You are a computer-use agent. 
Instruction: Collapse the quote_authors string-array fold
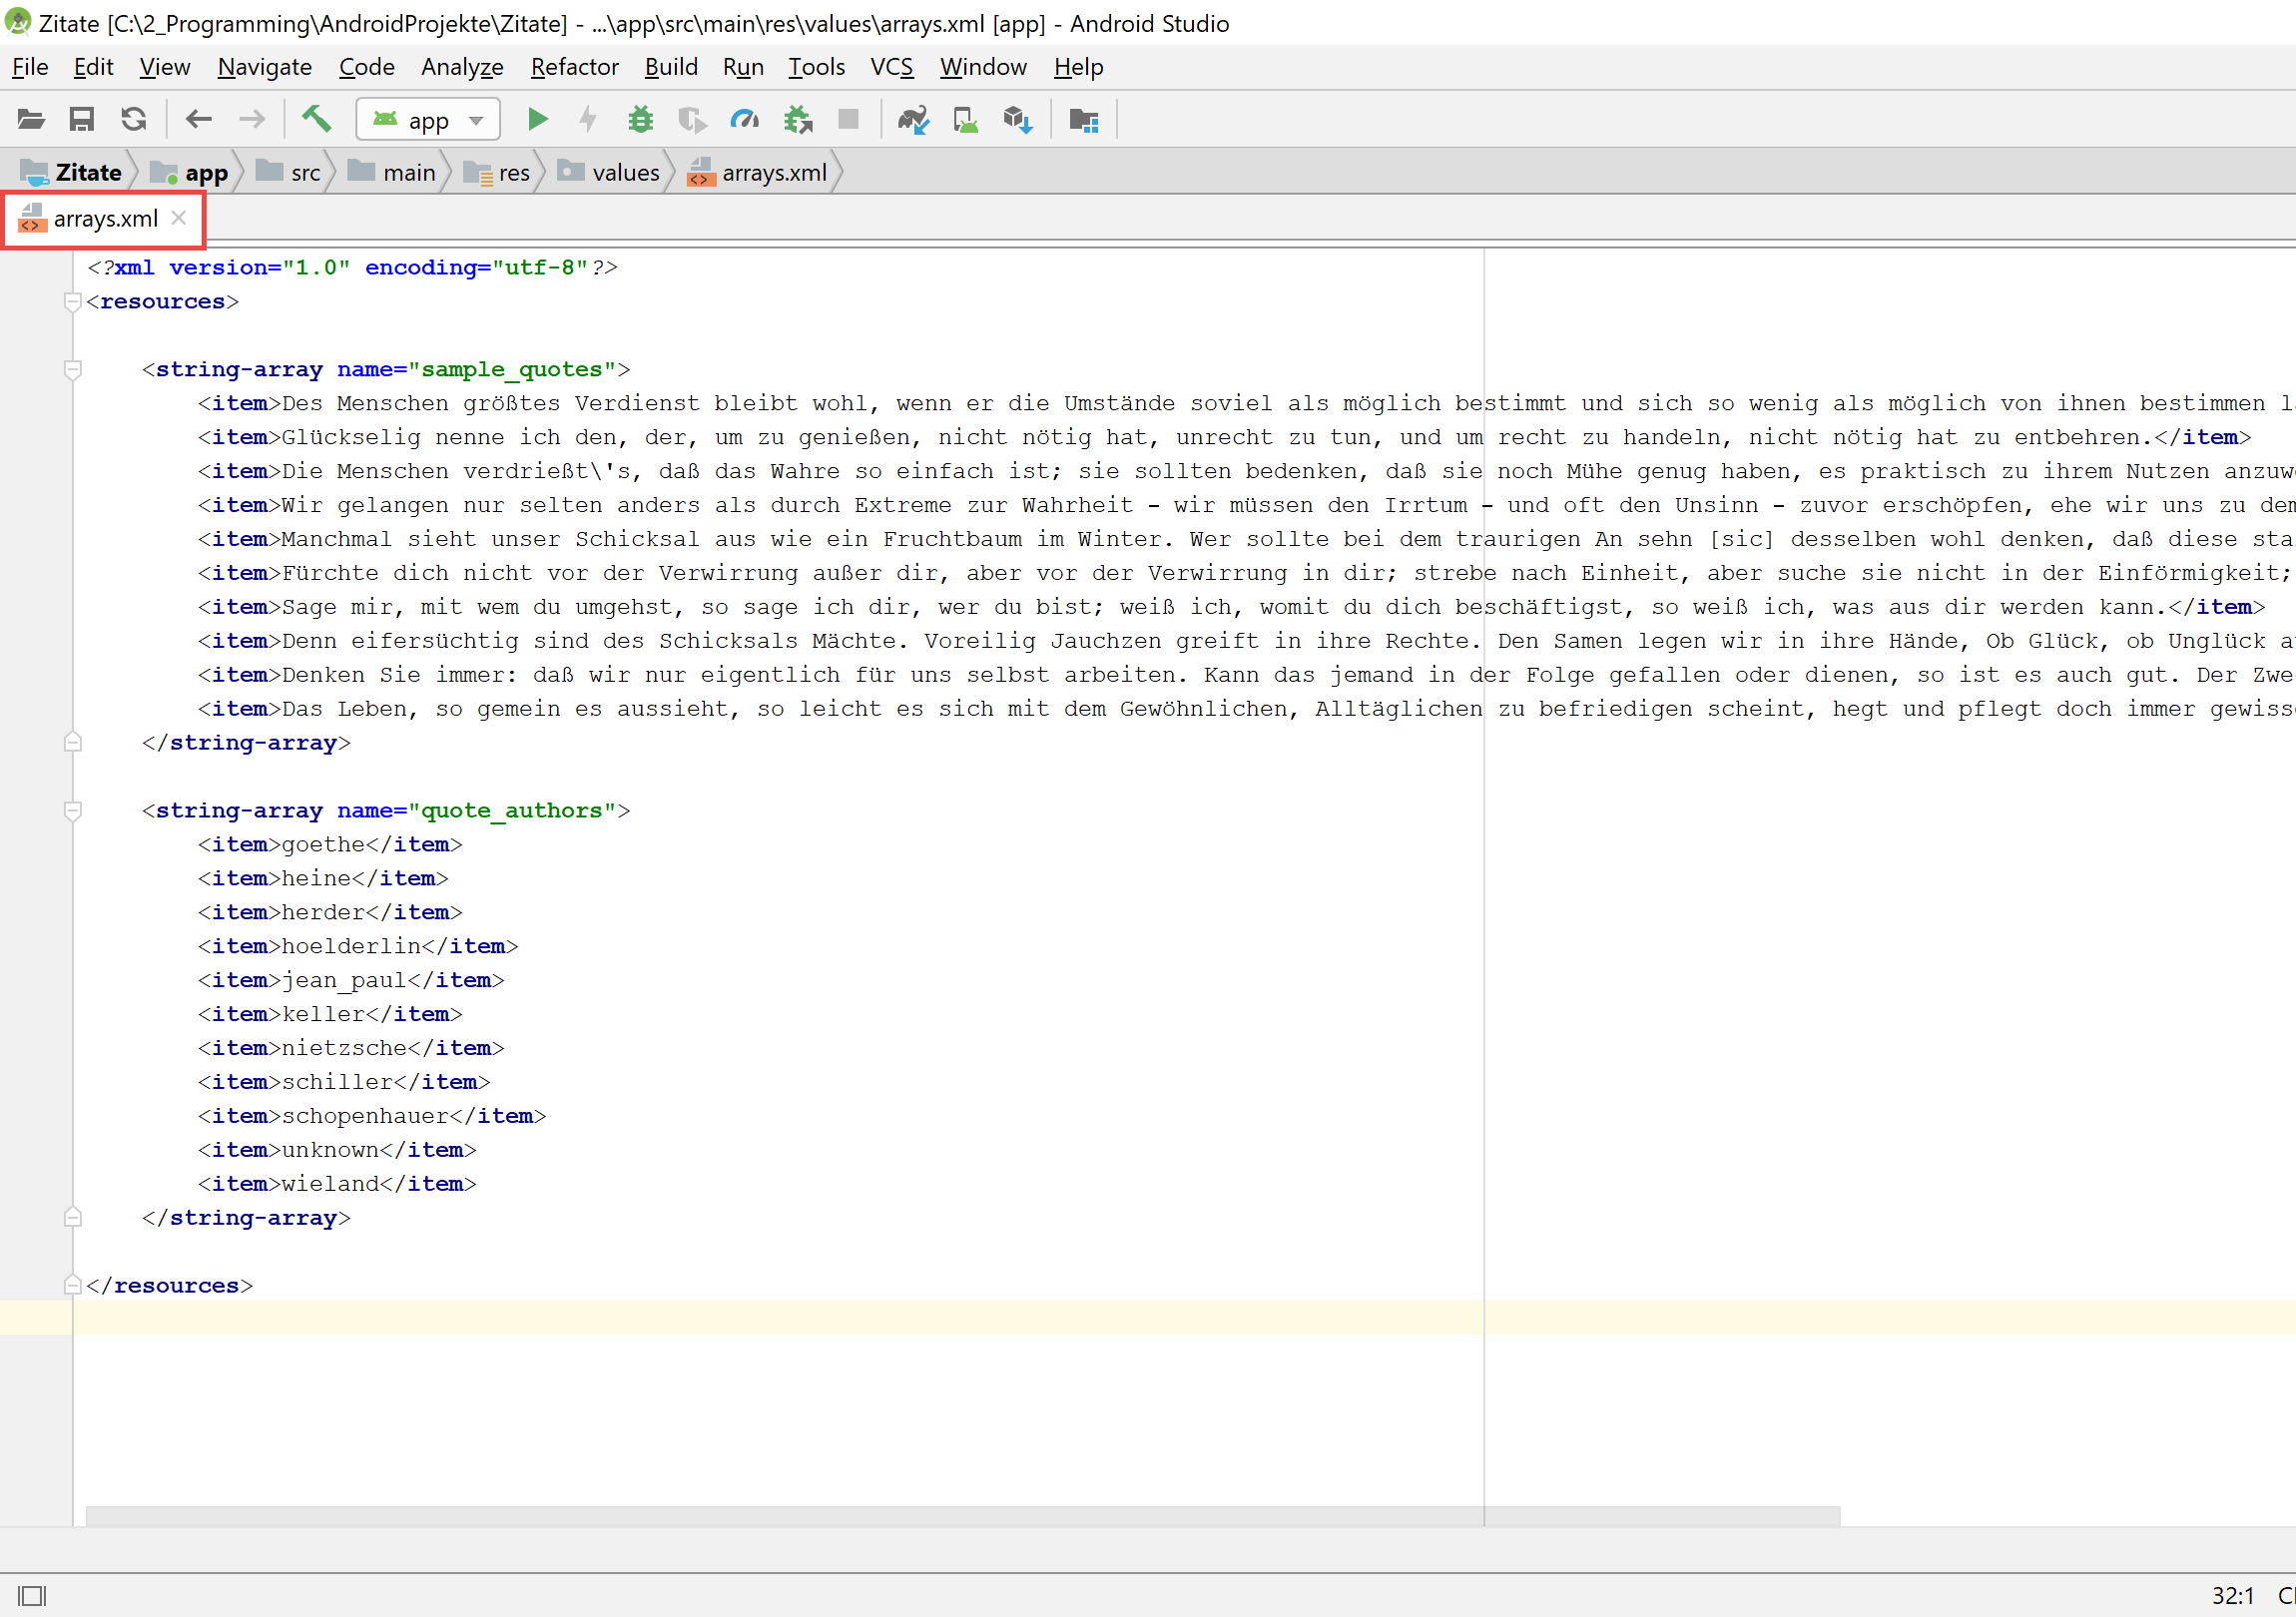[x=72, y=810]
